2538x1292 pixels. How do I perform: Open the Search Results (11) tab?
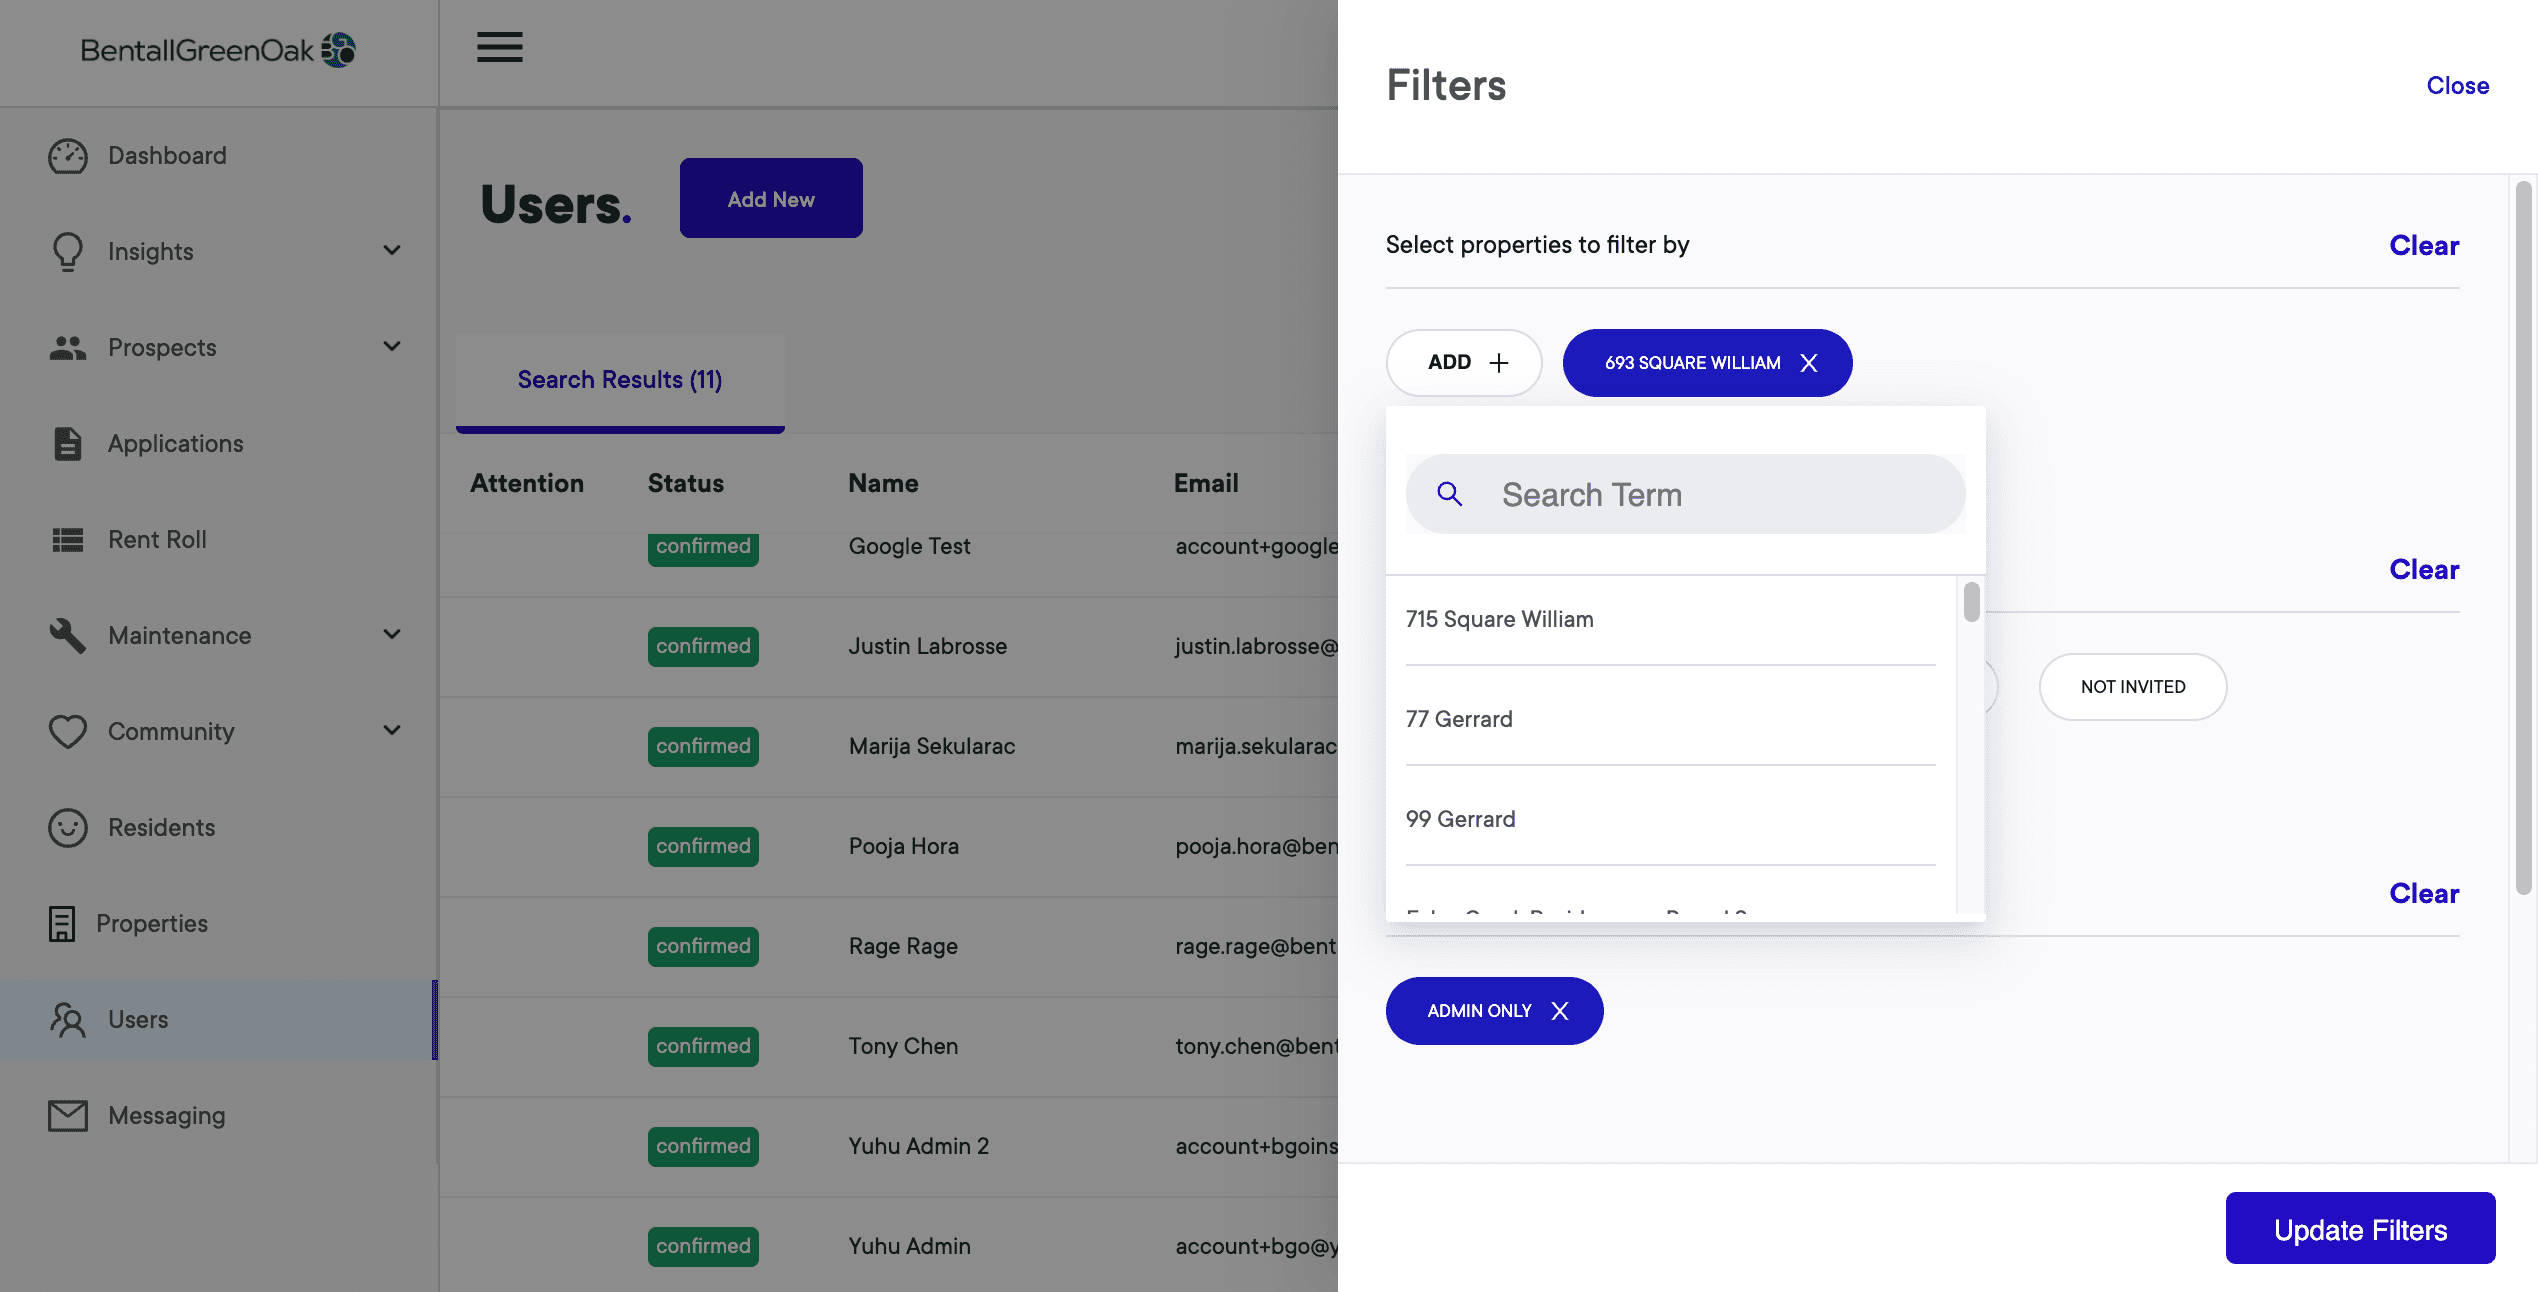coord(620,380)
